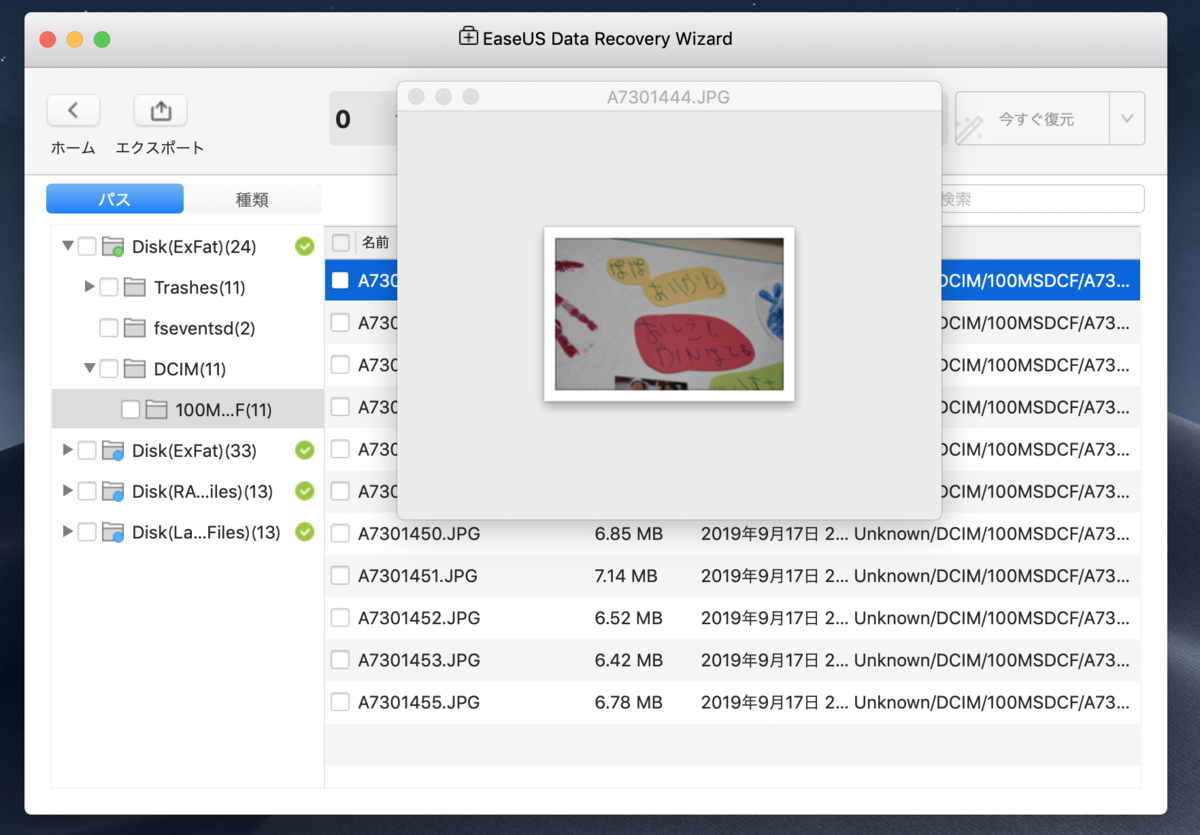The image size is (1200, 835).
Task: Go back using the Home arrow button
Action: 73,111
